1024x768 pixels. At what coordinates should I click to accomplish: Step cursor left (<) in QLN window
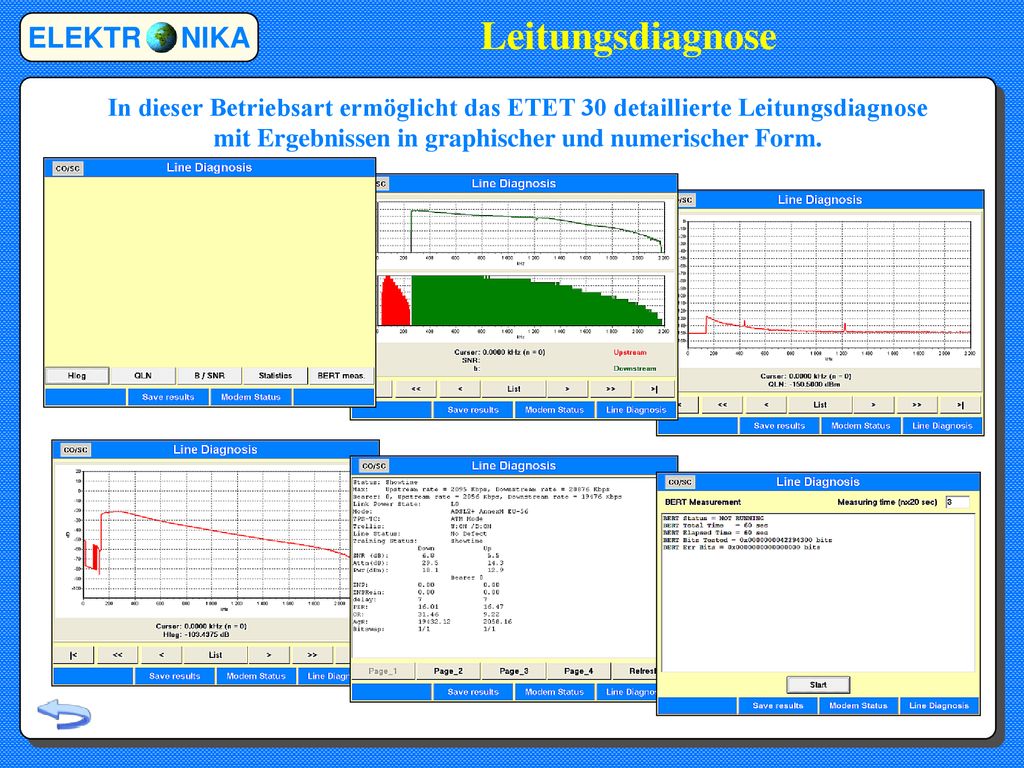[x=766, y=405]
